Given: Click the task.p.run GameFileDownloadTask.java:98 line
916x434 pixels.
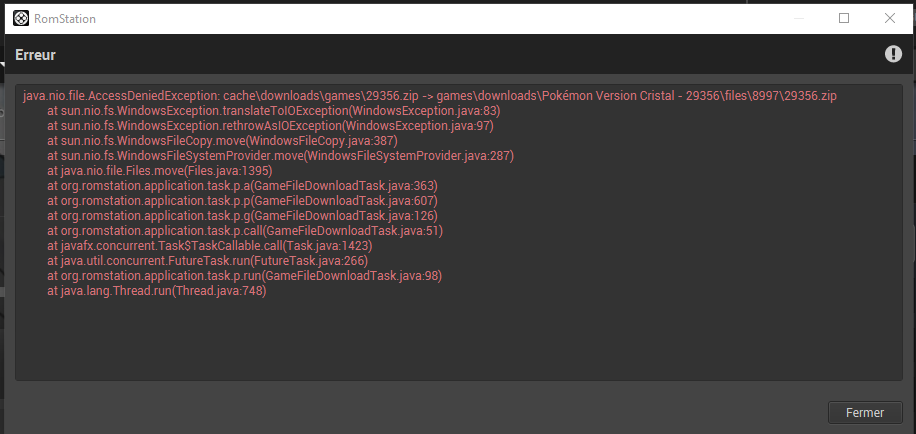Looking at the screenshot, I should [x=245, y=276].
